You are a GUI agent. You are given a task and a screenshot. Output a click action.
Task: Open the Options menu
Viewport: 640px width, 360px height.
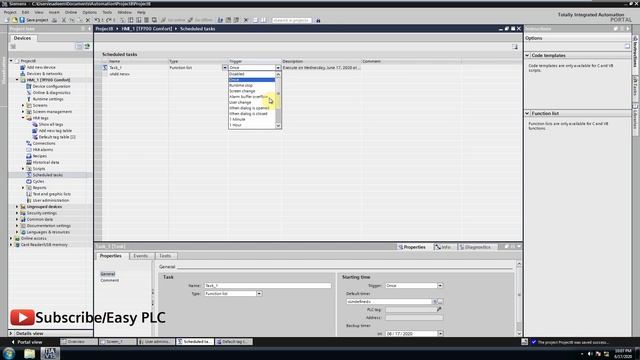tap(89, 12)
